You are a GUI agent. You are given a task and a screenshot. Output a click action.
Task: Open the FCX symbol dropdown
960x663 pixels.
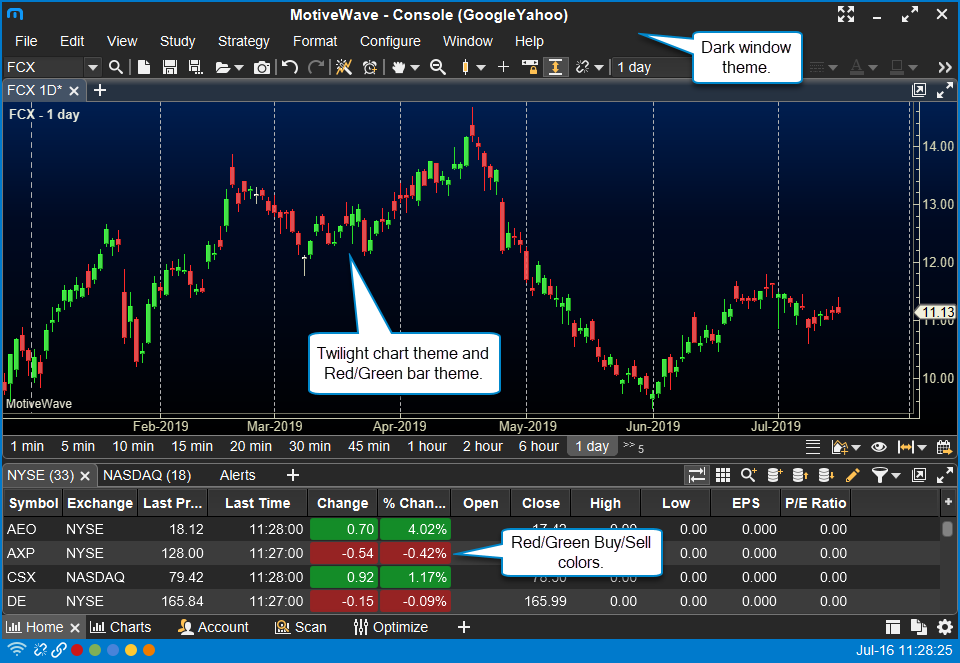[93, 67]
